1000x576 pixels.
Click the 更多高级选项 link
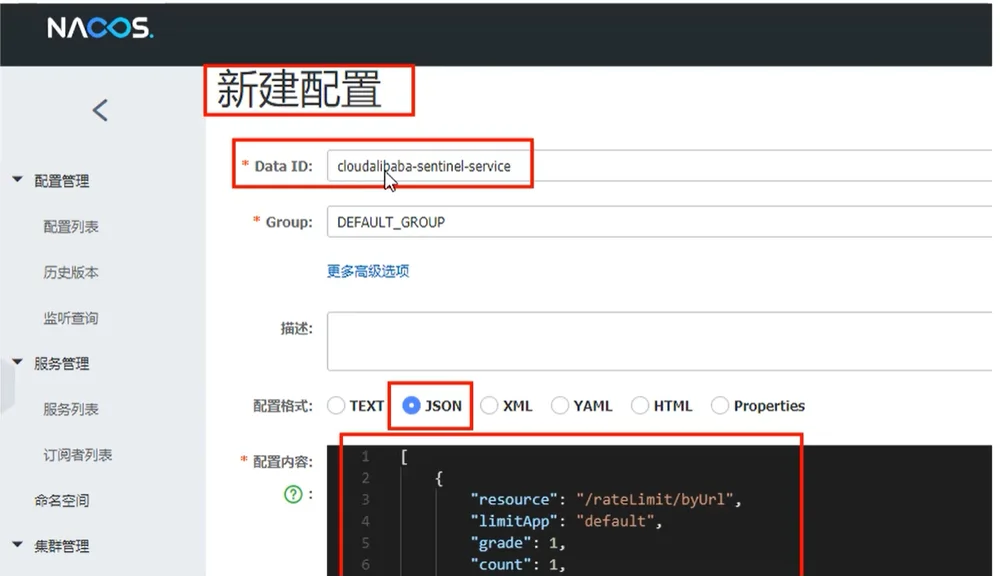pyautogui.click(x=368, y=271)
